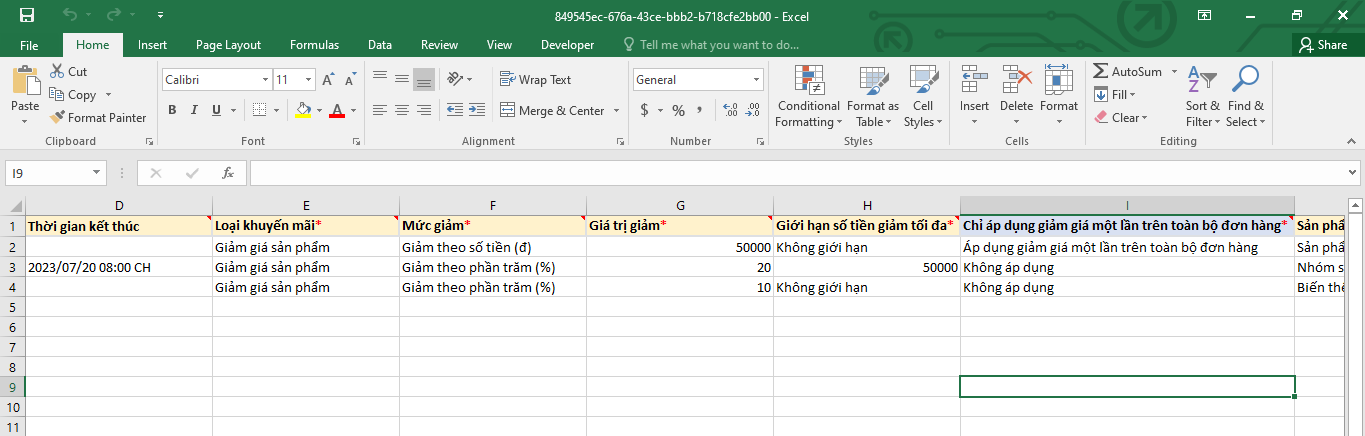This screenshot has width=1365, height=436.
Task: Expand the Calibri font name dropdown
Action: (265, 80)
